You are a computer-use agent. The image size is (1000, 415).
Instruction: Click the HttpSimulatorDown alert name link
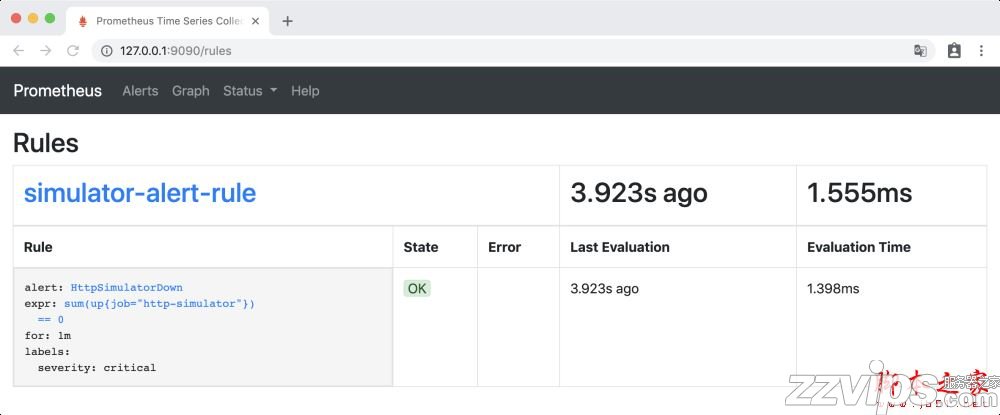coord(126,288)
